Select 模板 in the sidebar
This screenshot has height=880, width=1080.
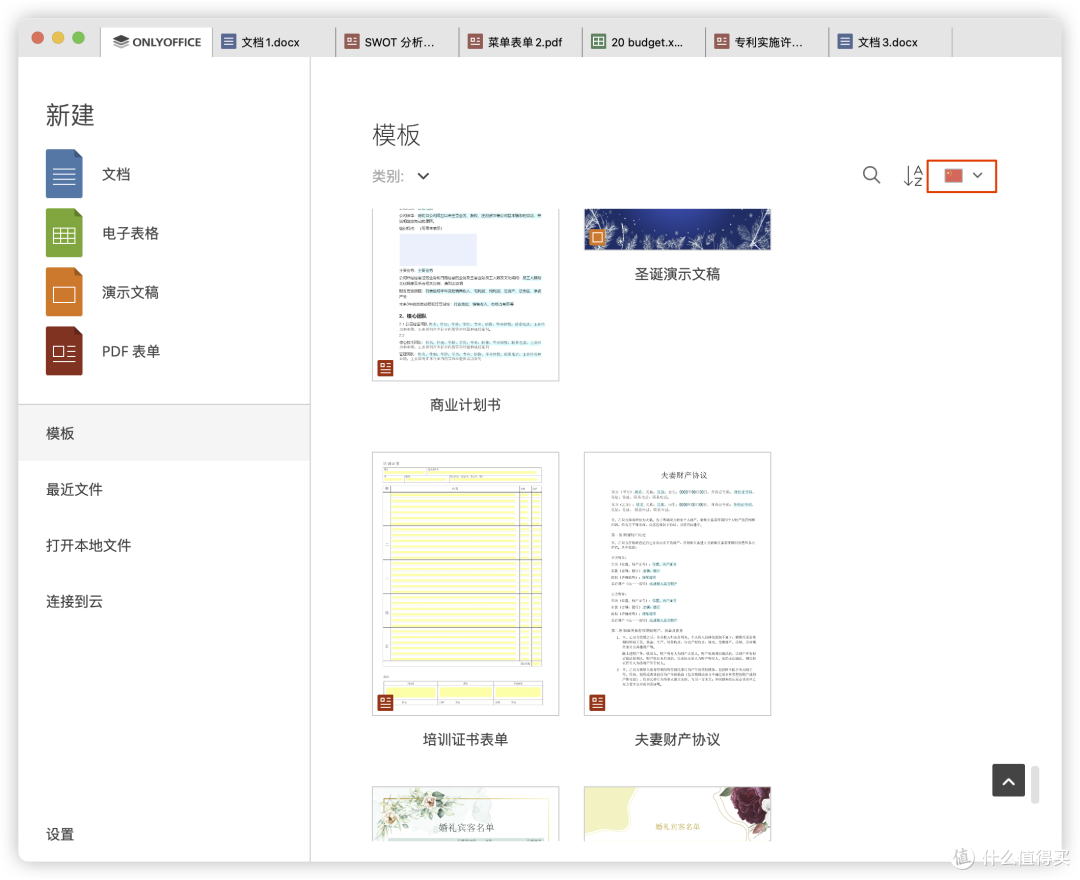pos(164,433)
